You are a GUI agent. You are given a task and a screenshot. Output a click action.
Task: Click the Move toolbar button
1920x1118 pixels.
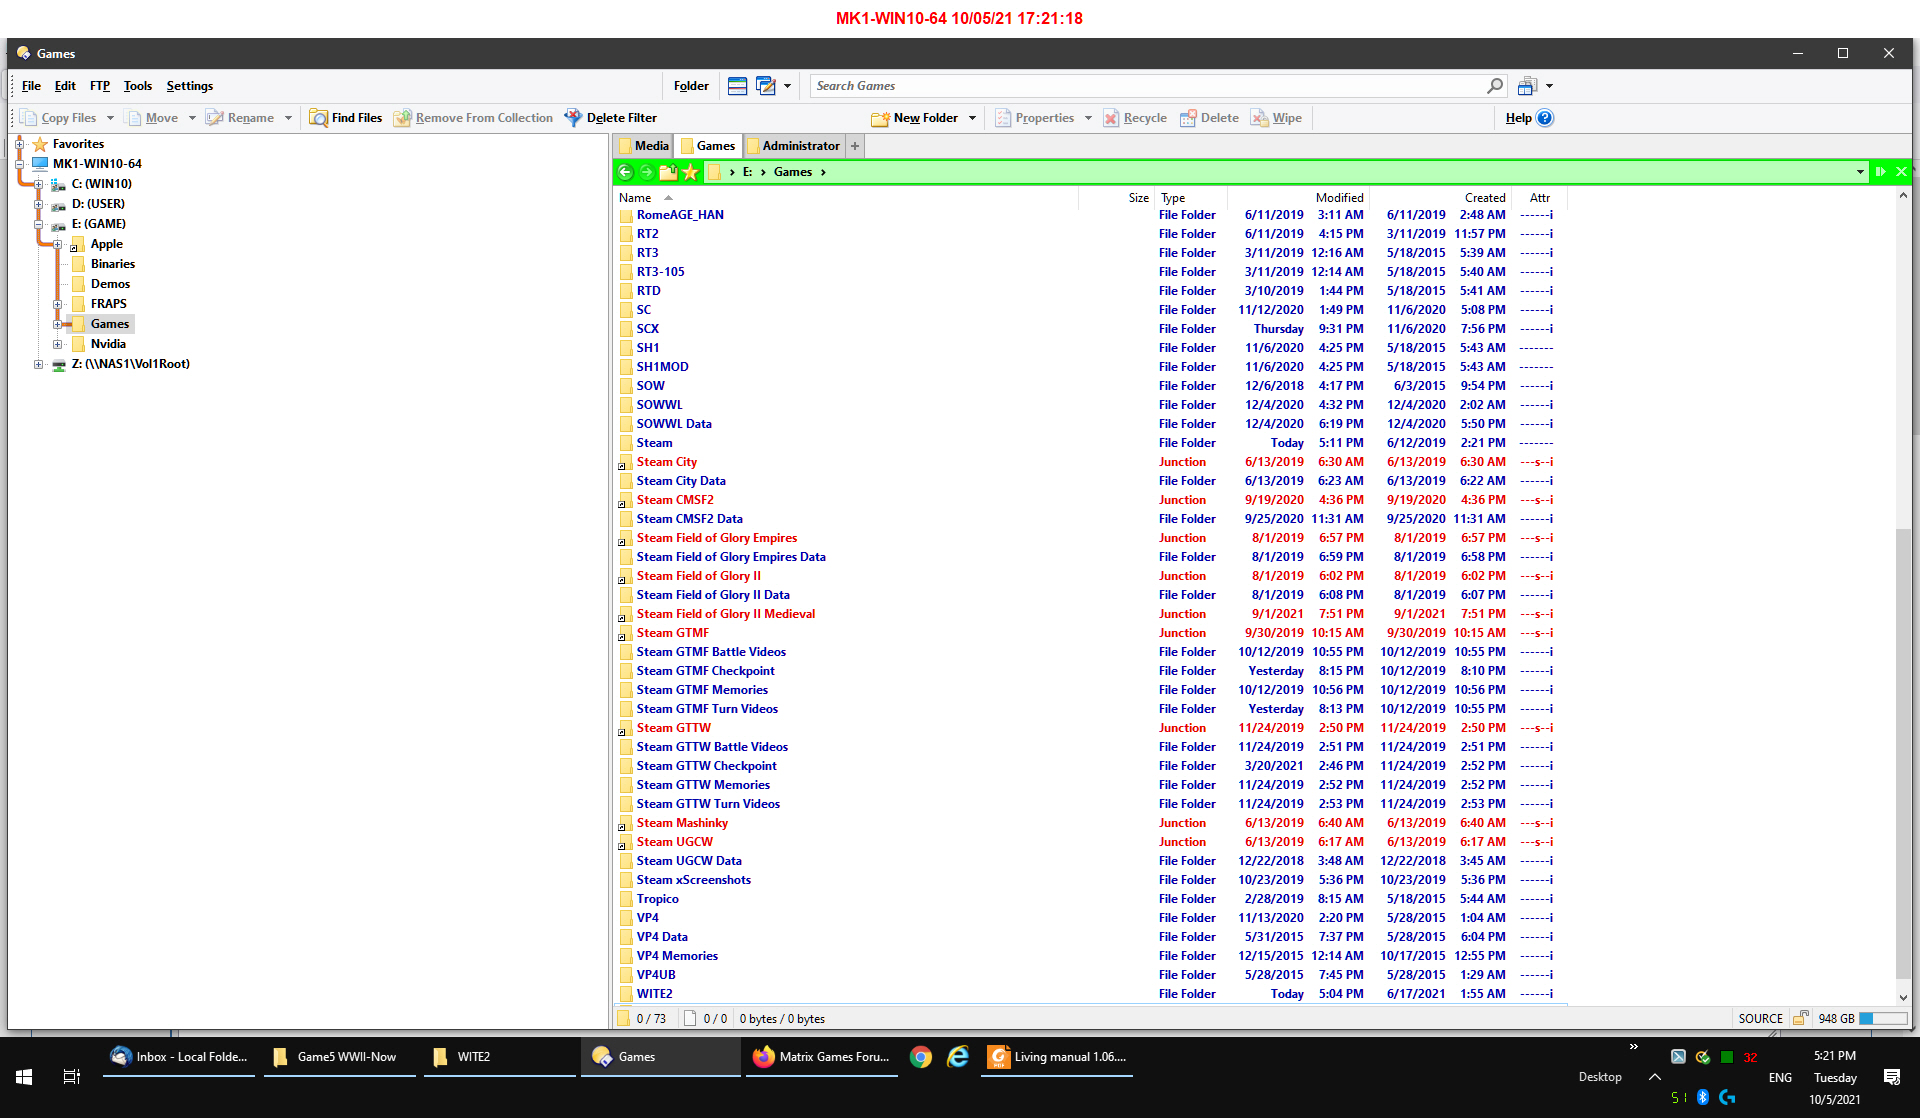click(152, 118)
